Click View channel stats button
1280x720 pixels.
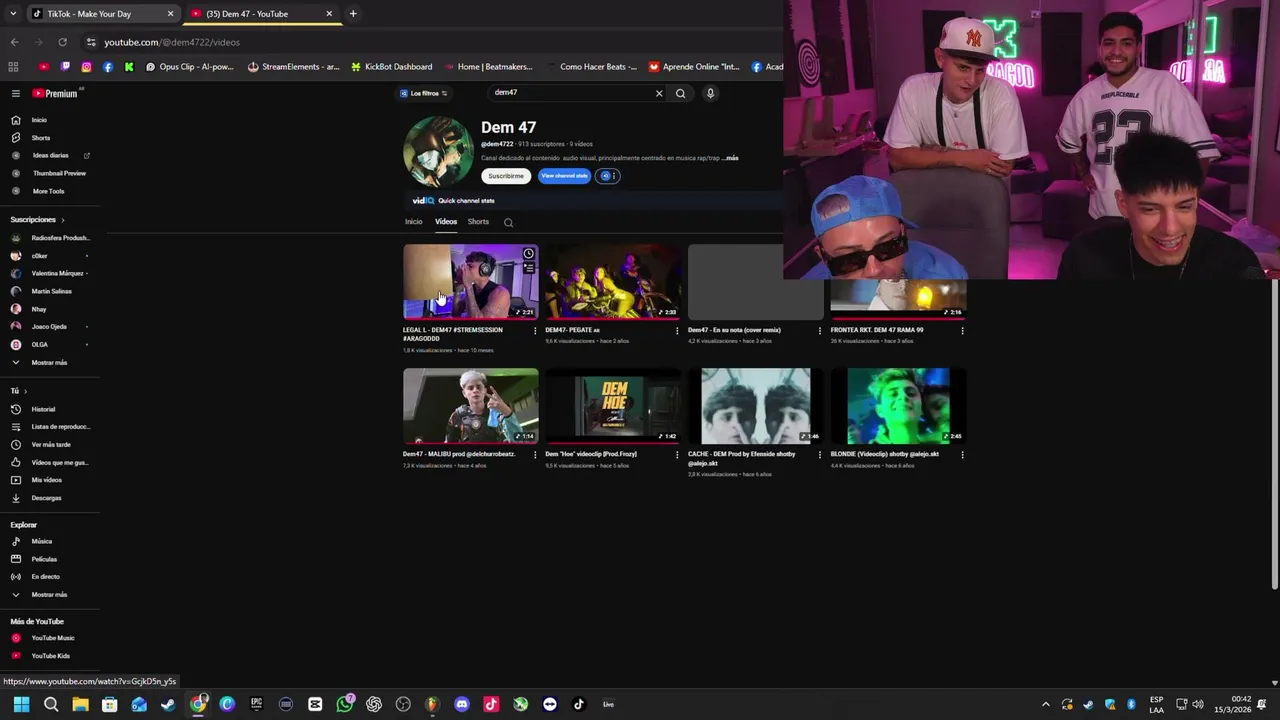[x=564, y=176]
